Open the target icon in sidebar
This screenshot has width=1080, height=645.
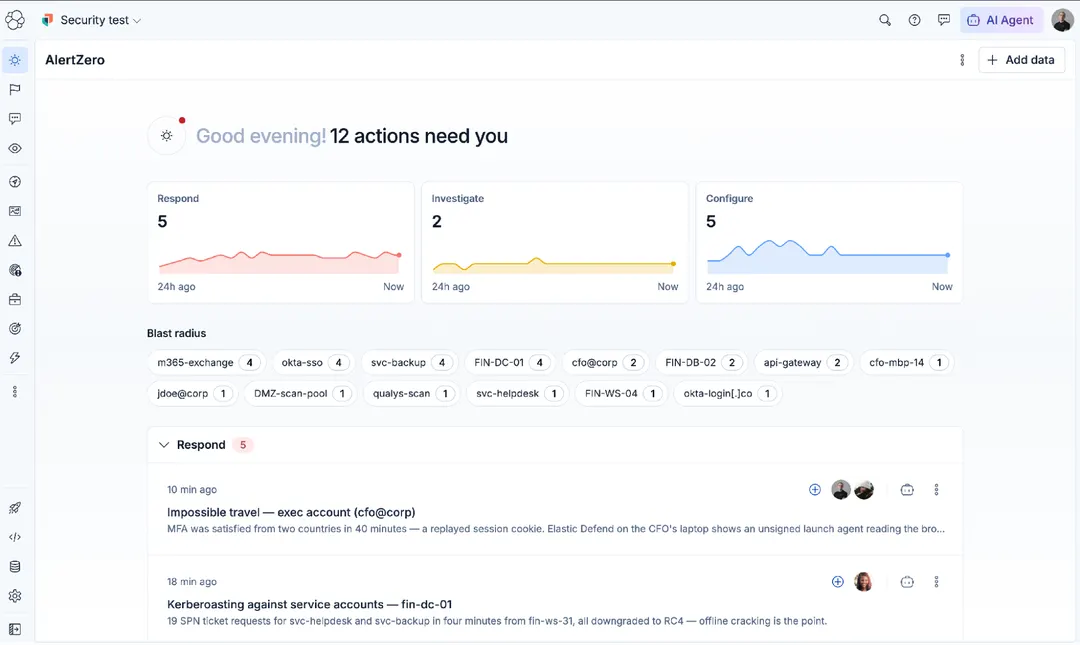(x=14, y=329)
